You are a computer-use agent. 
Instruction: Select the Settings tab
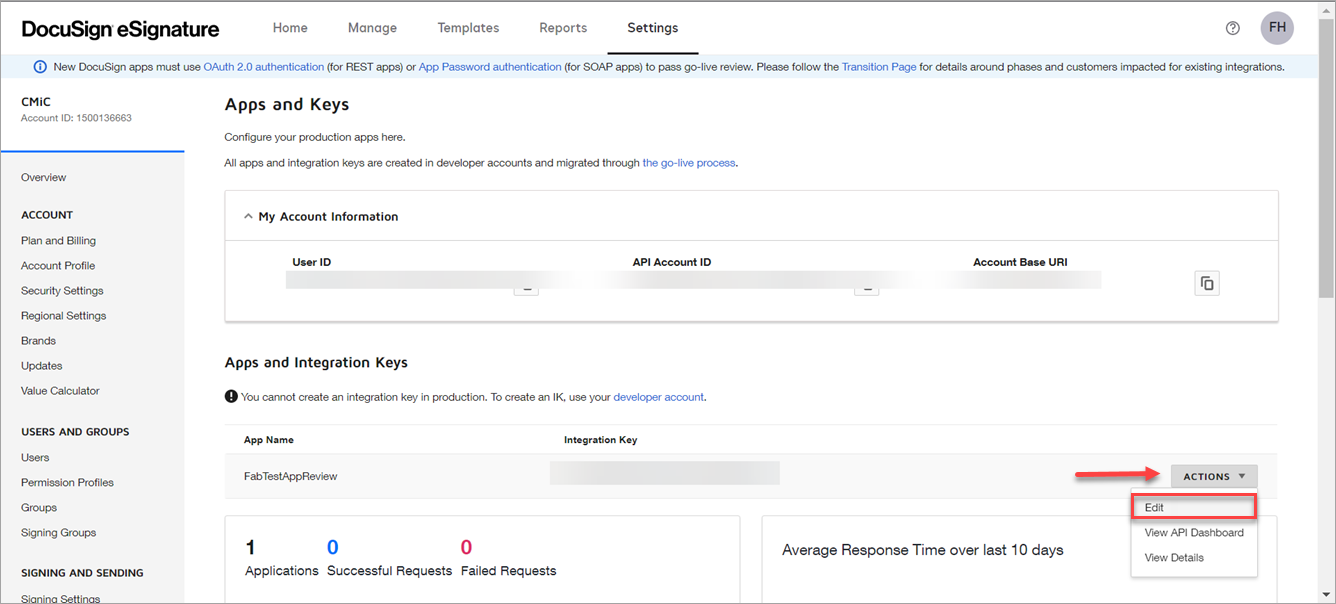click(653, 28)
